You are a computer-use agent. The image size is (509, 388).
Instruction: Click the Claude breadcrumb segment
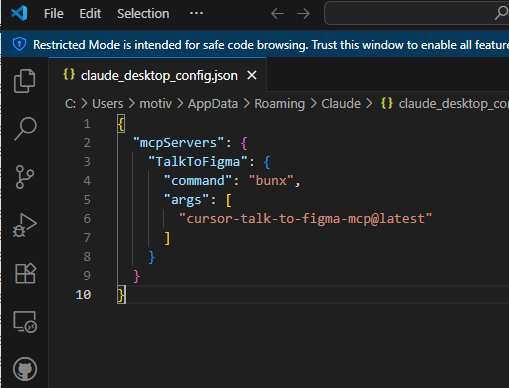[x=341, y=104]
